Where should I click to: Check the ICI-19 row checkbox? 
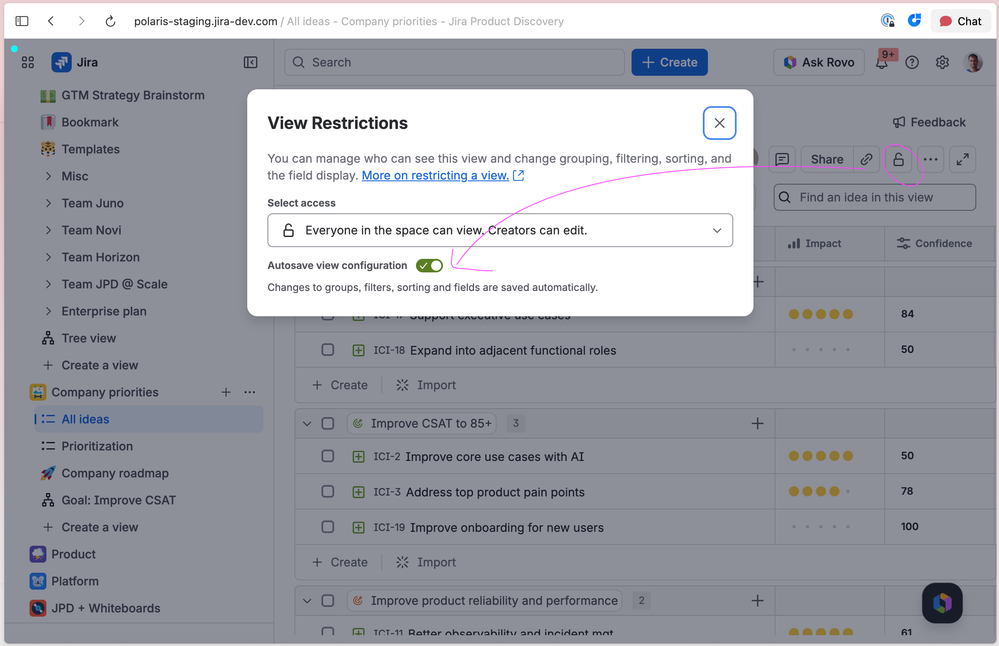[x=327, y=527]
